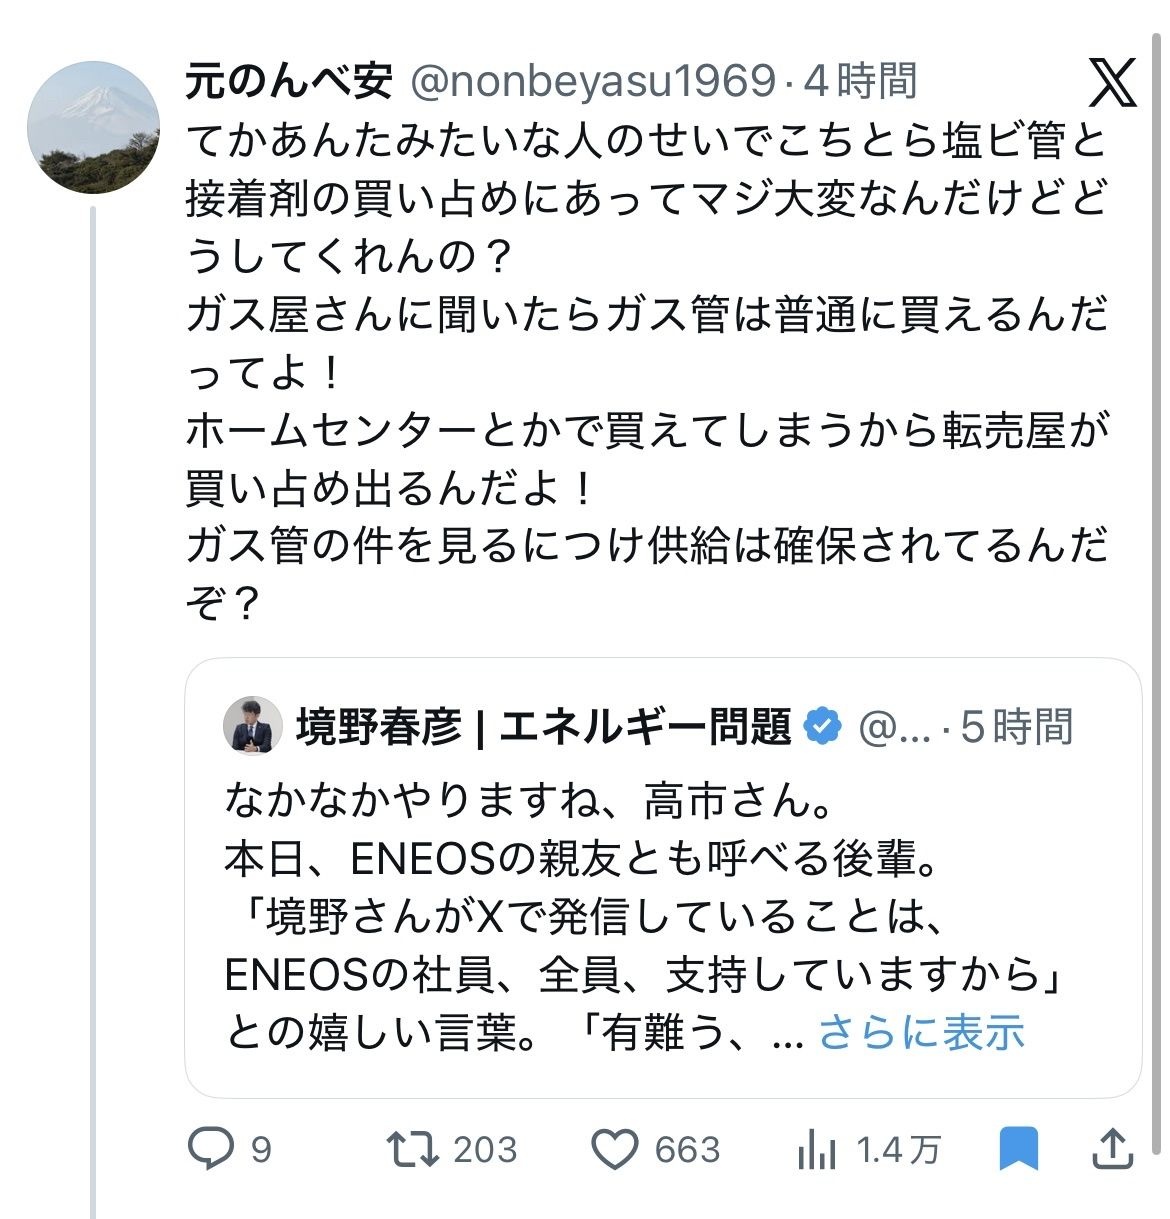The width and height of the screenshot is (1170, 1219).
Task: Repost using the retweet arrows icon
Action: 413,1149
